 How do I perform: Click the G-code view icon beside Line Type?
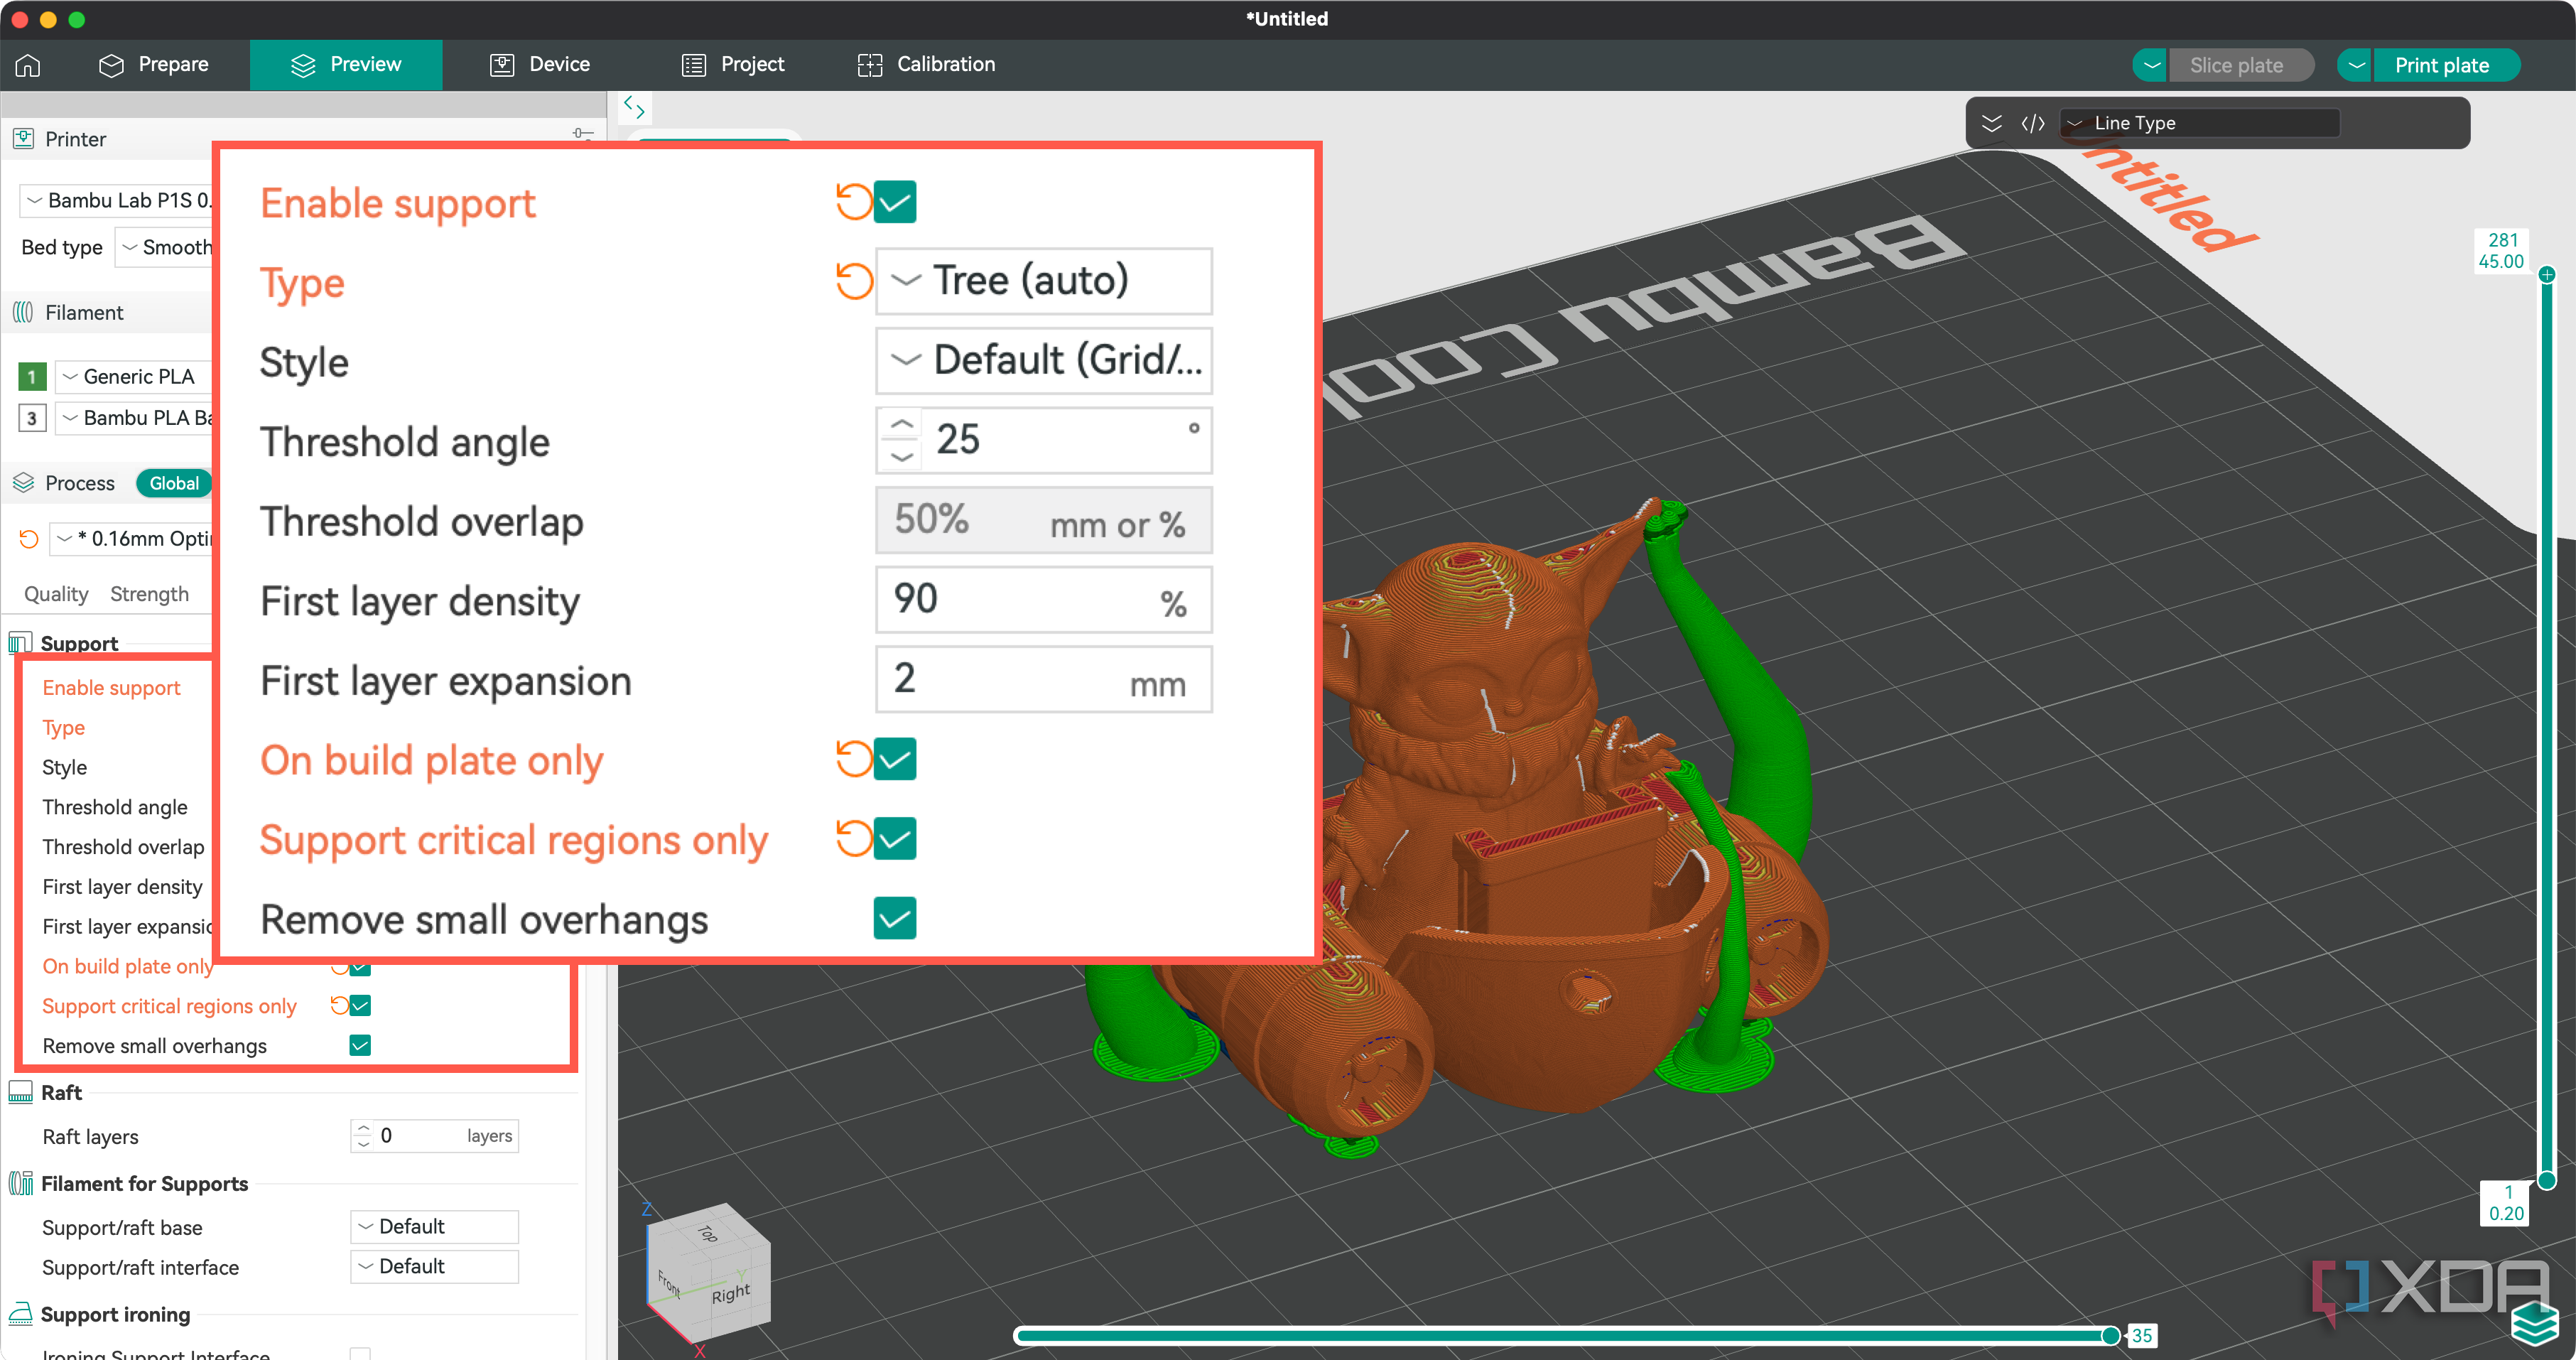2032,123
